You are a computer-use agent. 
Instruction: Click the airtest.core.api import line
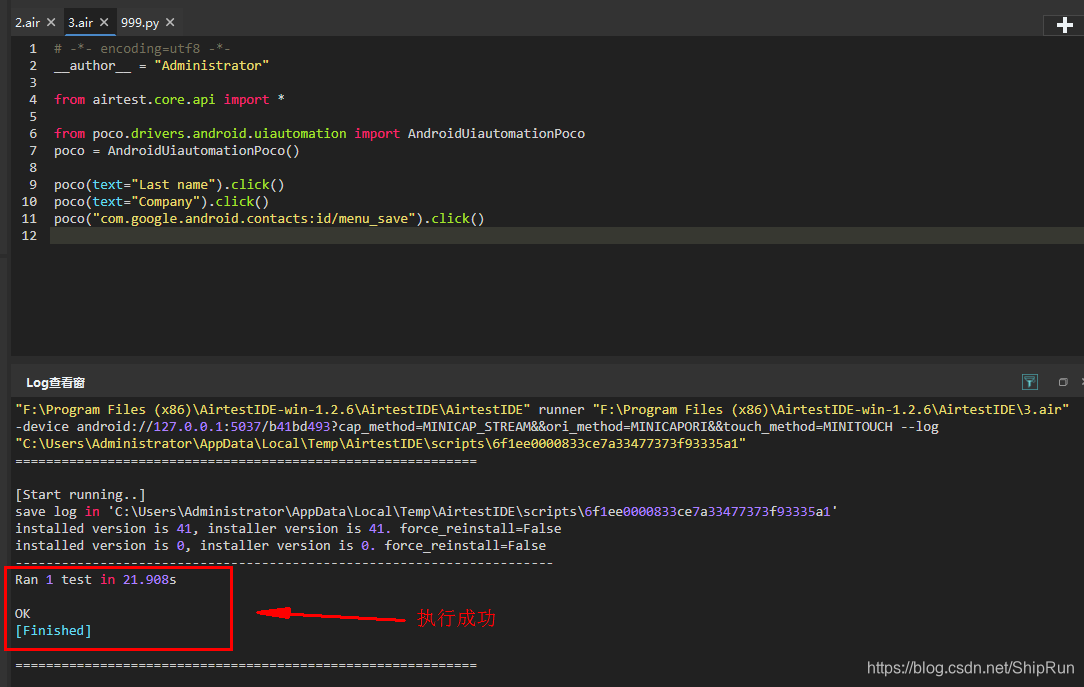pyautogui.click(x=169, y=100)
